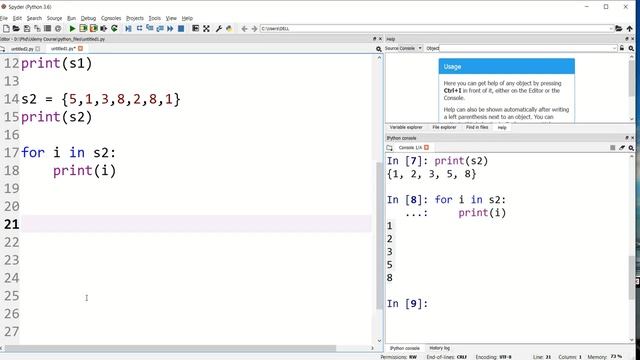Open a file using the folder toolbar icon
Screen dimensions: 640x360
point(16,29)
